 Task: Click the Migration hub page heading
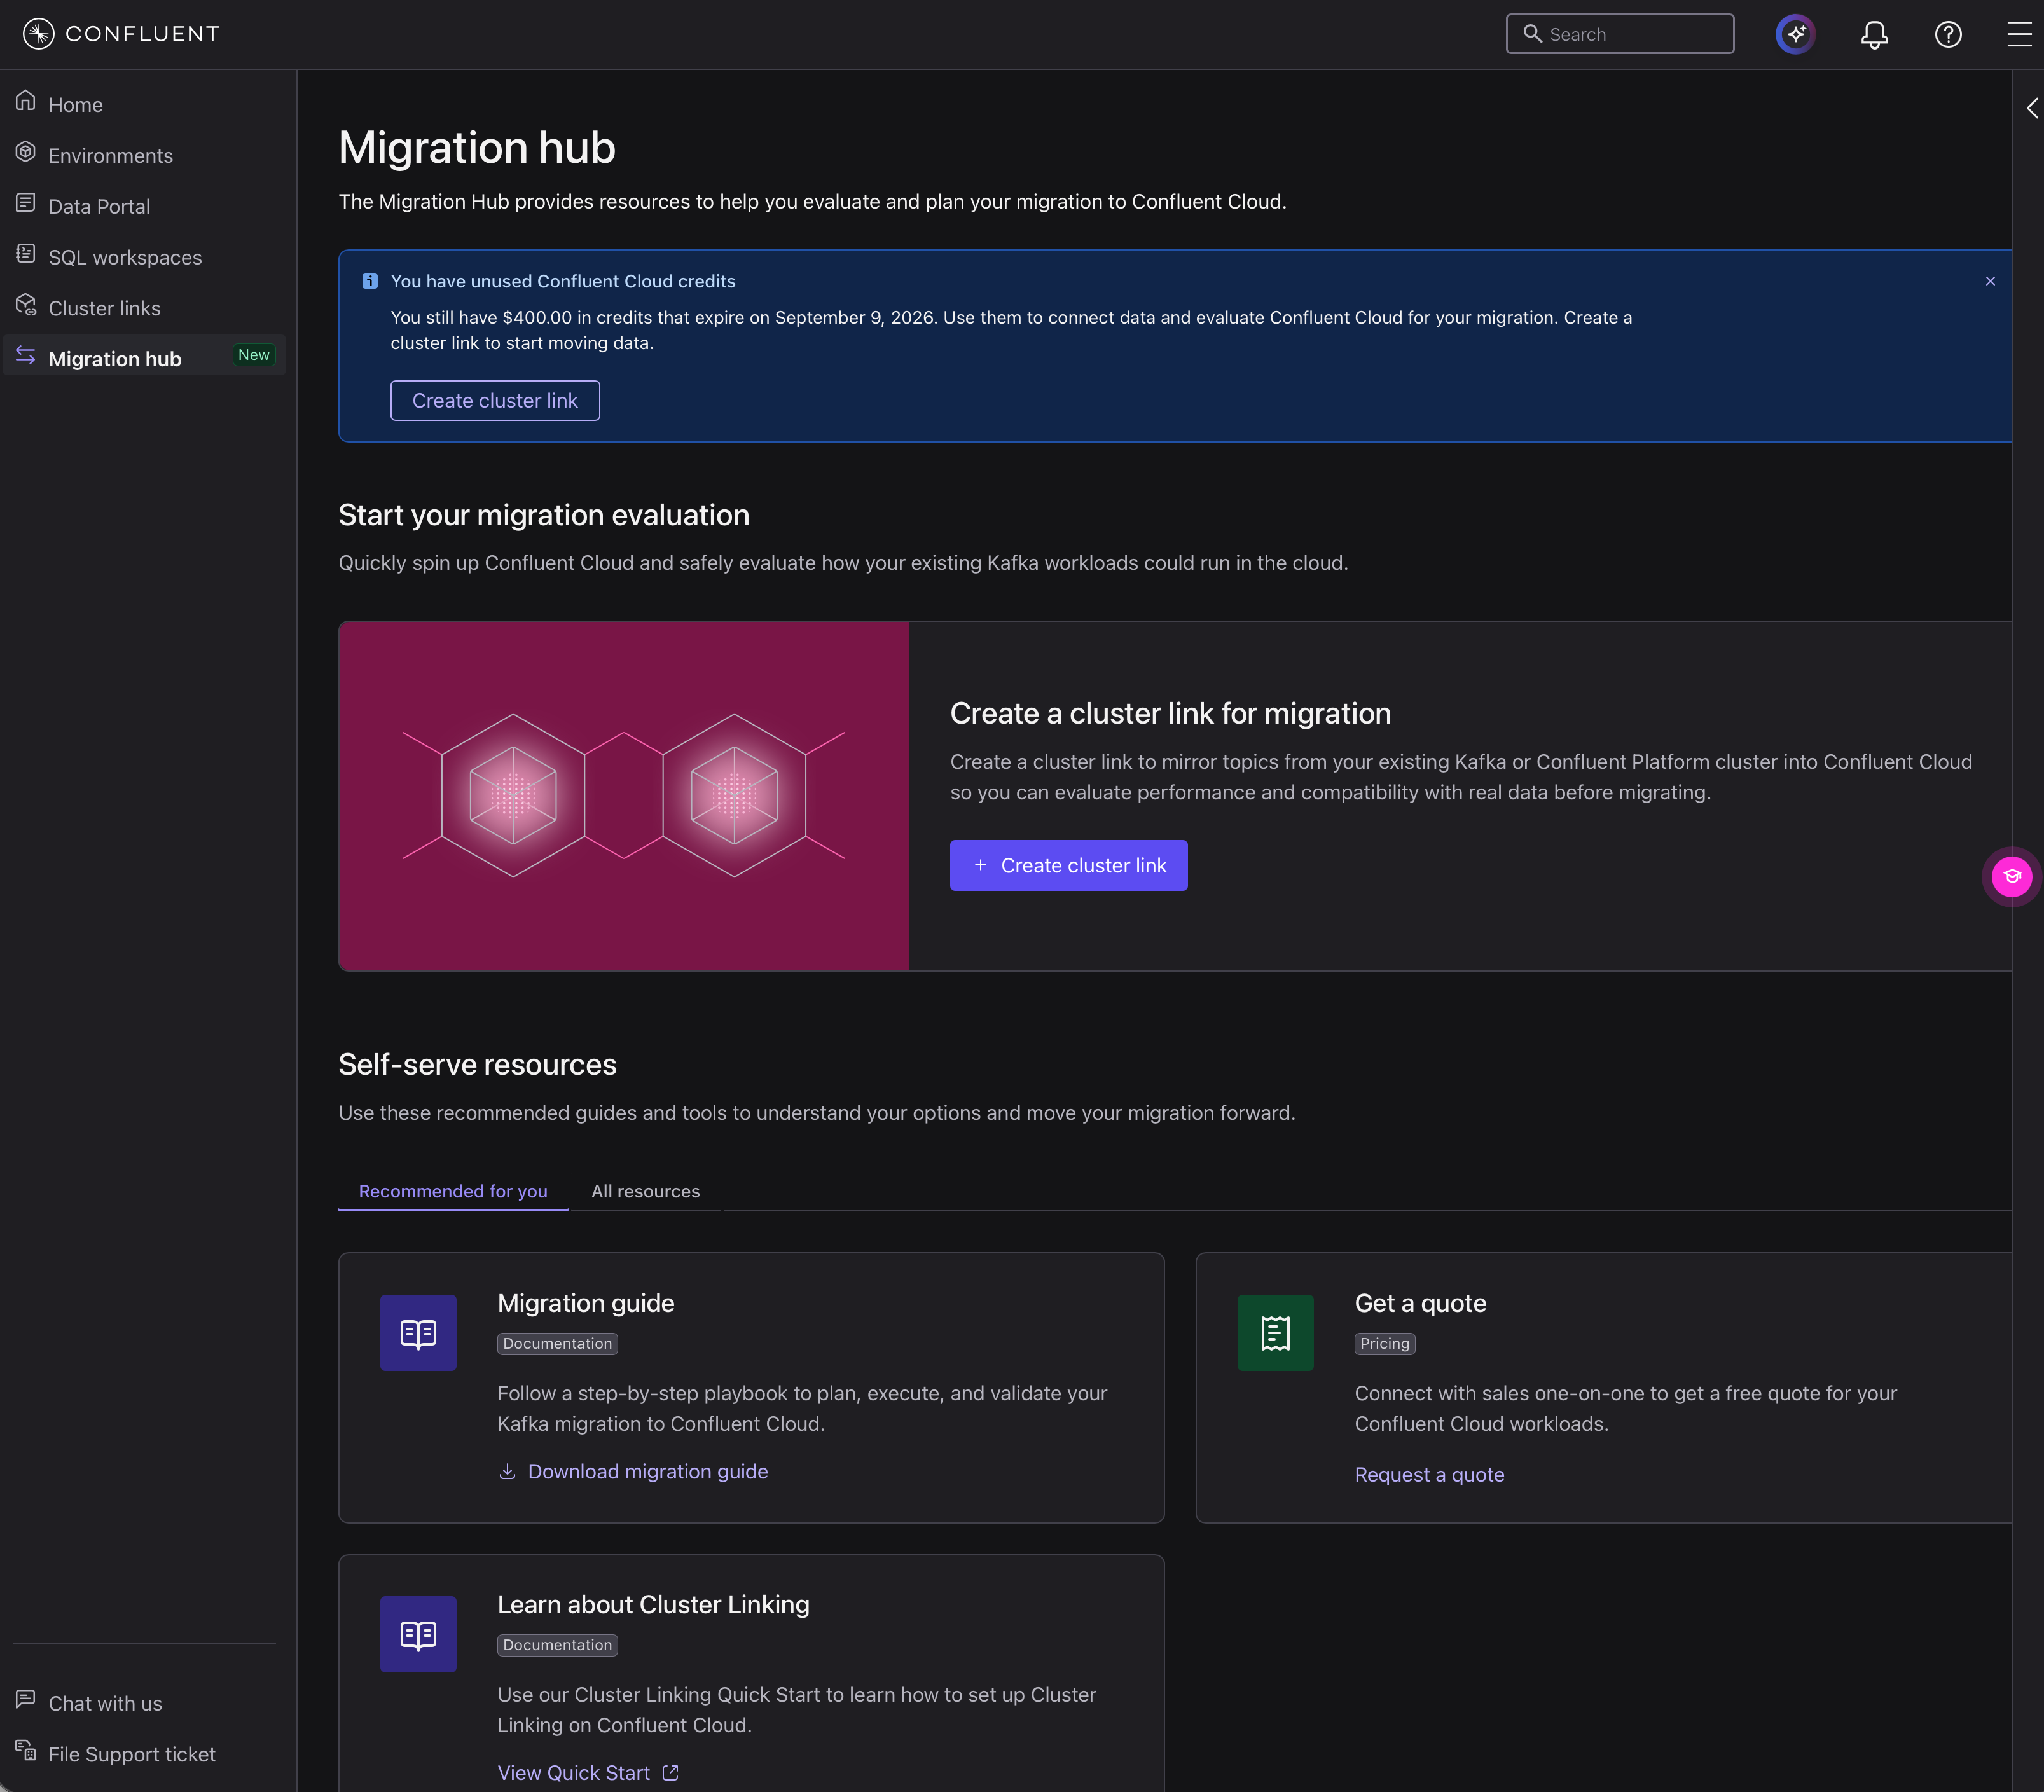tap(477, 147)
